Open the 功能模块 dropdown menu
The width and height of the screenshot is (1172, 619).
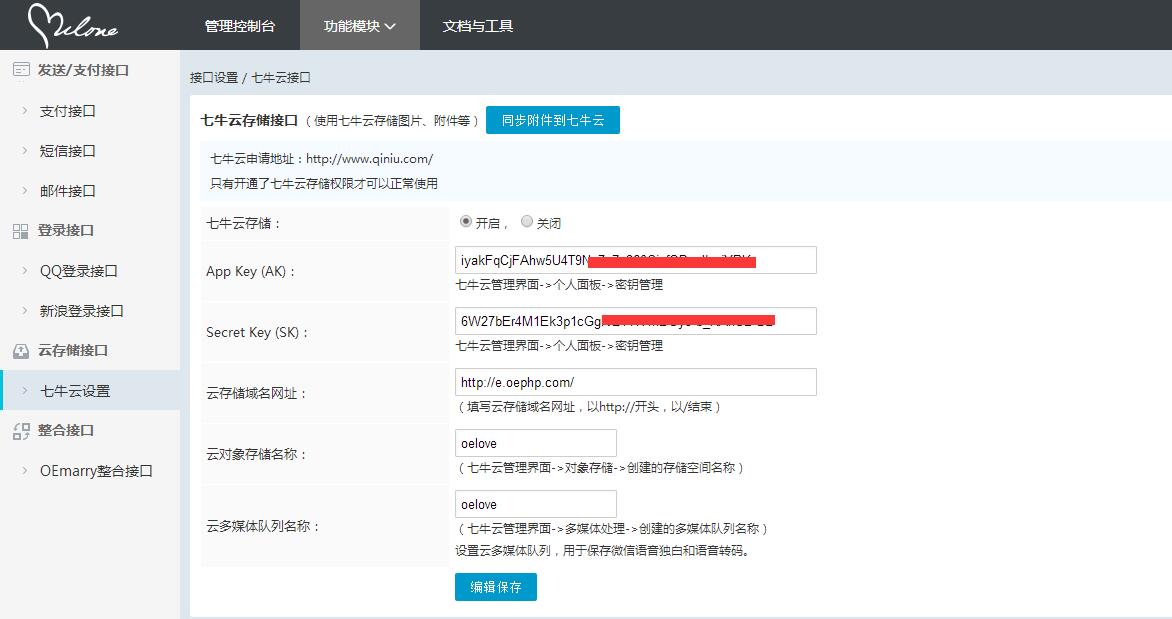point(360,25)
